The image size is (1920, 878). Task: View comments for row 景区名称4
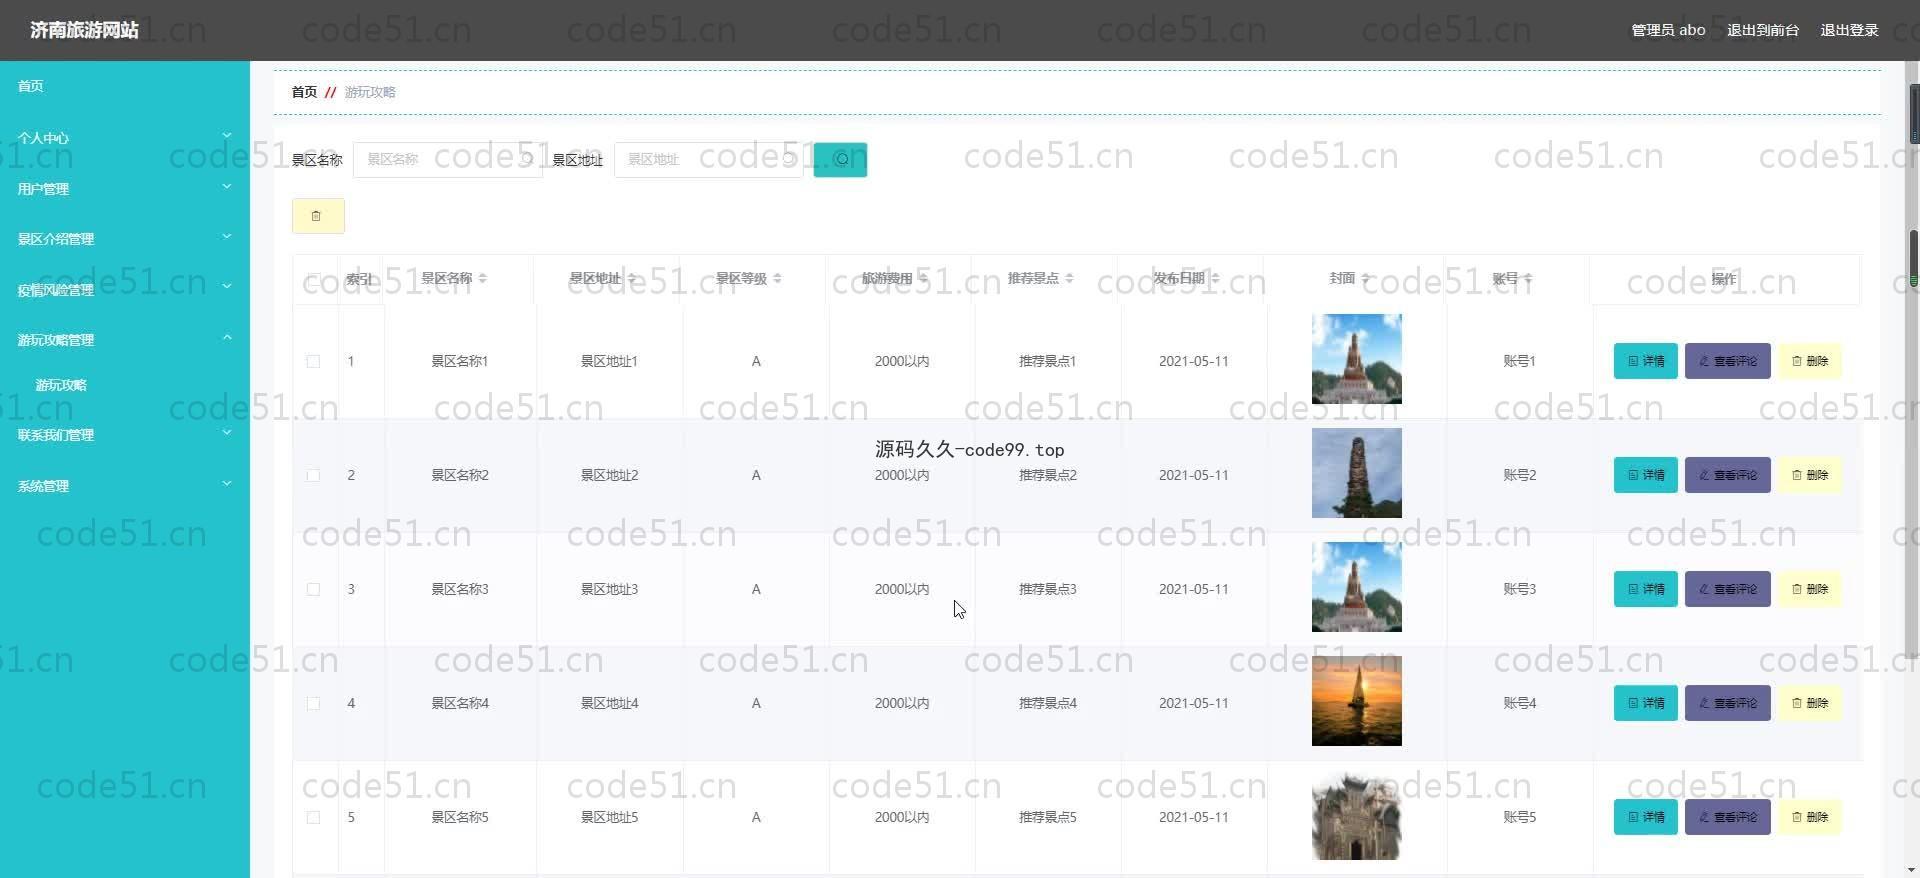tap(1727, 703)
